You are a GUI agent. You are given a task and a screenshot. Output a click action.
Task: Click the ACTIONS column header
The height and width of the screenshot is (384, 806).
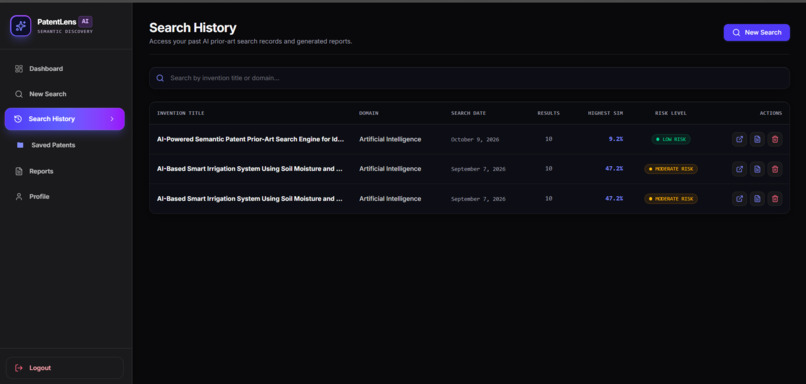point(771,113)
